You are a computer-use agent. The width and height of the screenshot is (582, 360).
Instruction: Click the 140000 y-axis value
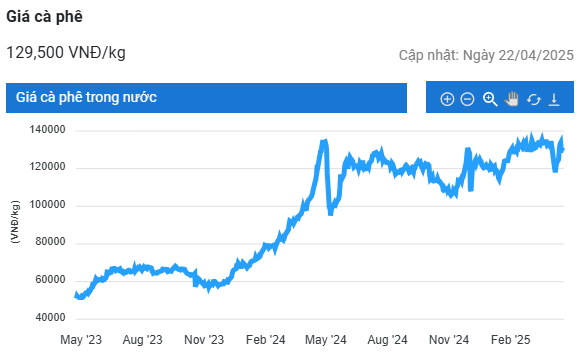pyautogui.click(x=47, y=130)
